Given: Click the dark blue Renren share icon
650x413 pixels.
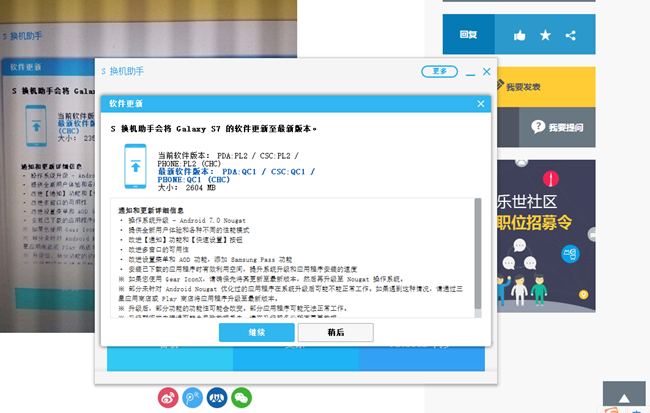Looking at the screenshot, I should click(216, 397).
